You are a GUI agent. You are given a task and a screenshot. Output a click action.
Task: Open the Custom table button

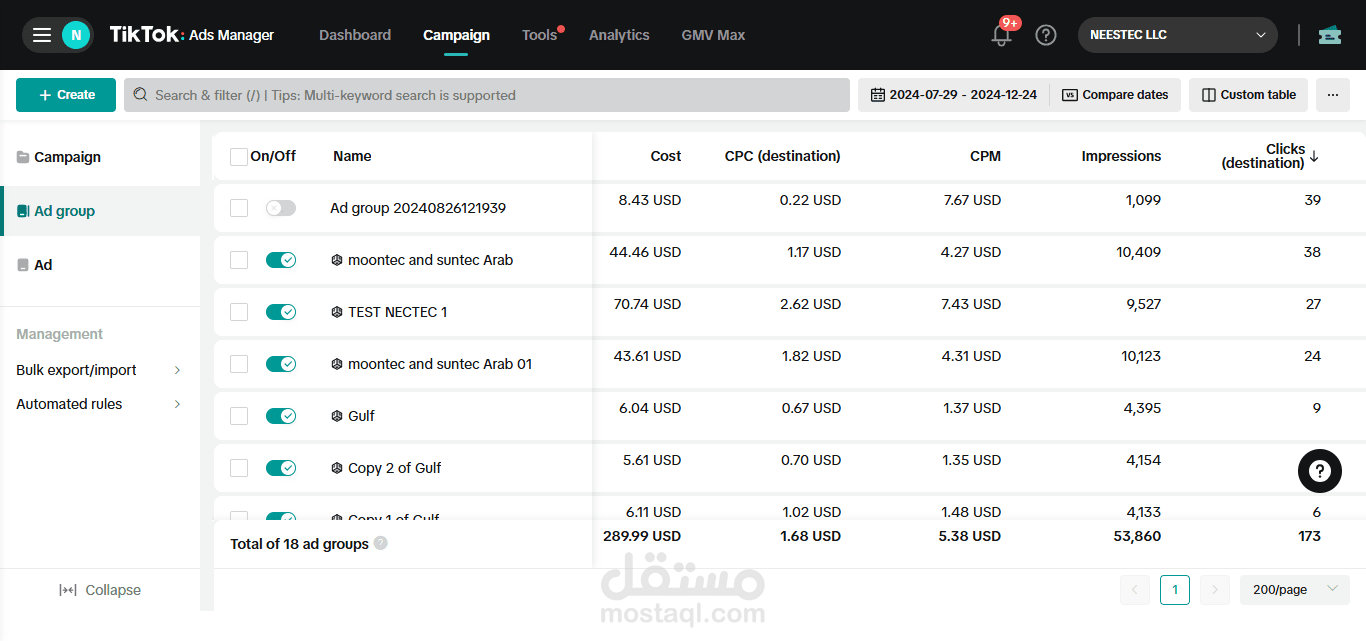(1248, 95)
